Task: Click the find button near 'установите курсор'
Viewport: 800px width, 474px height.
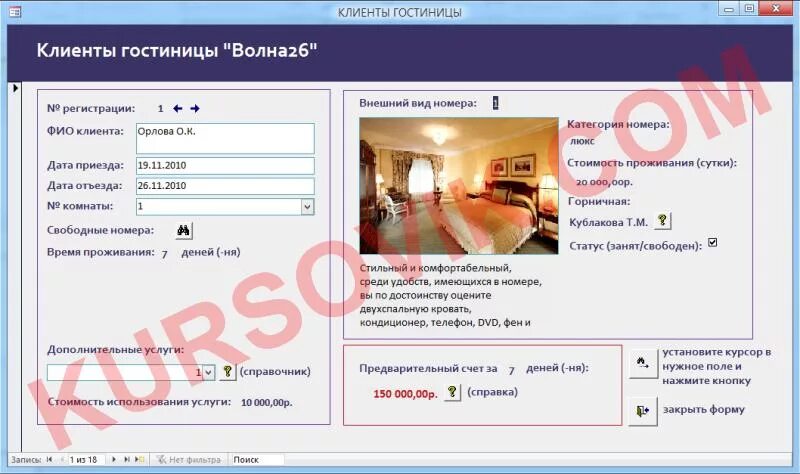Action: tap(643, 364)
